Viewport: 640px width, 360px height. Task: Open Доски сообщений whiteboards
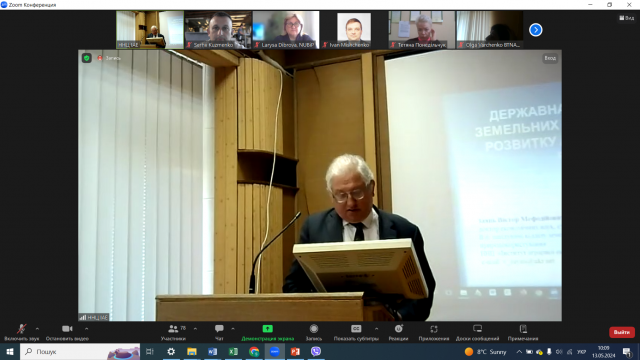tap(477, 332)
